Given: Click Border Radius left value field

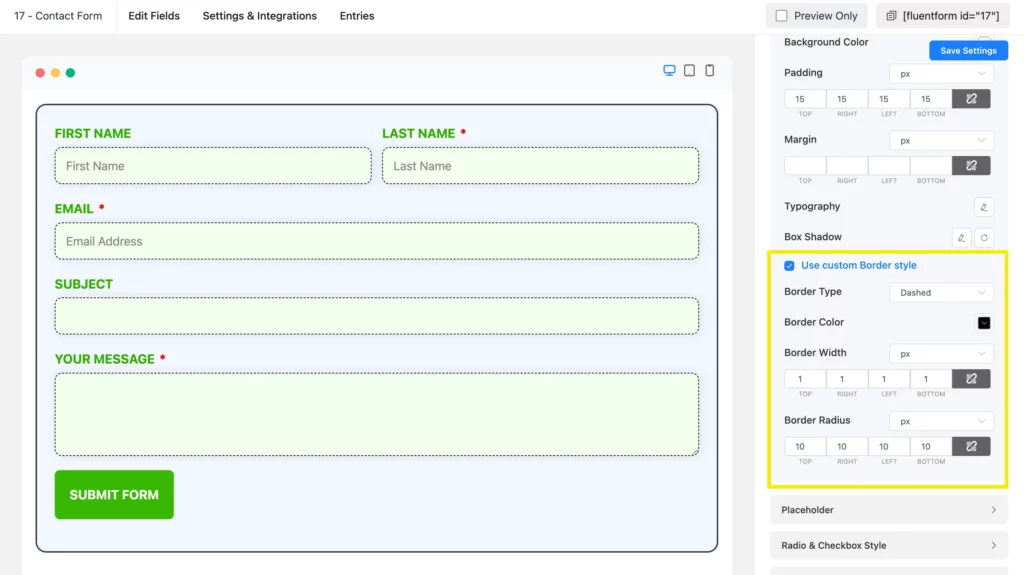Looking at the screenshot, I should click(889, 446).
